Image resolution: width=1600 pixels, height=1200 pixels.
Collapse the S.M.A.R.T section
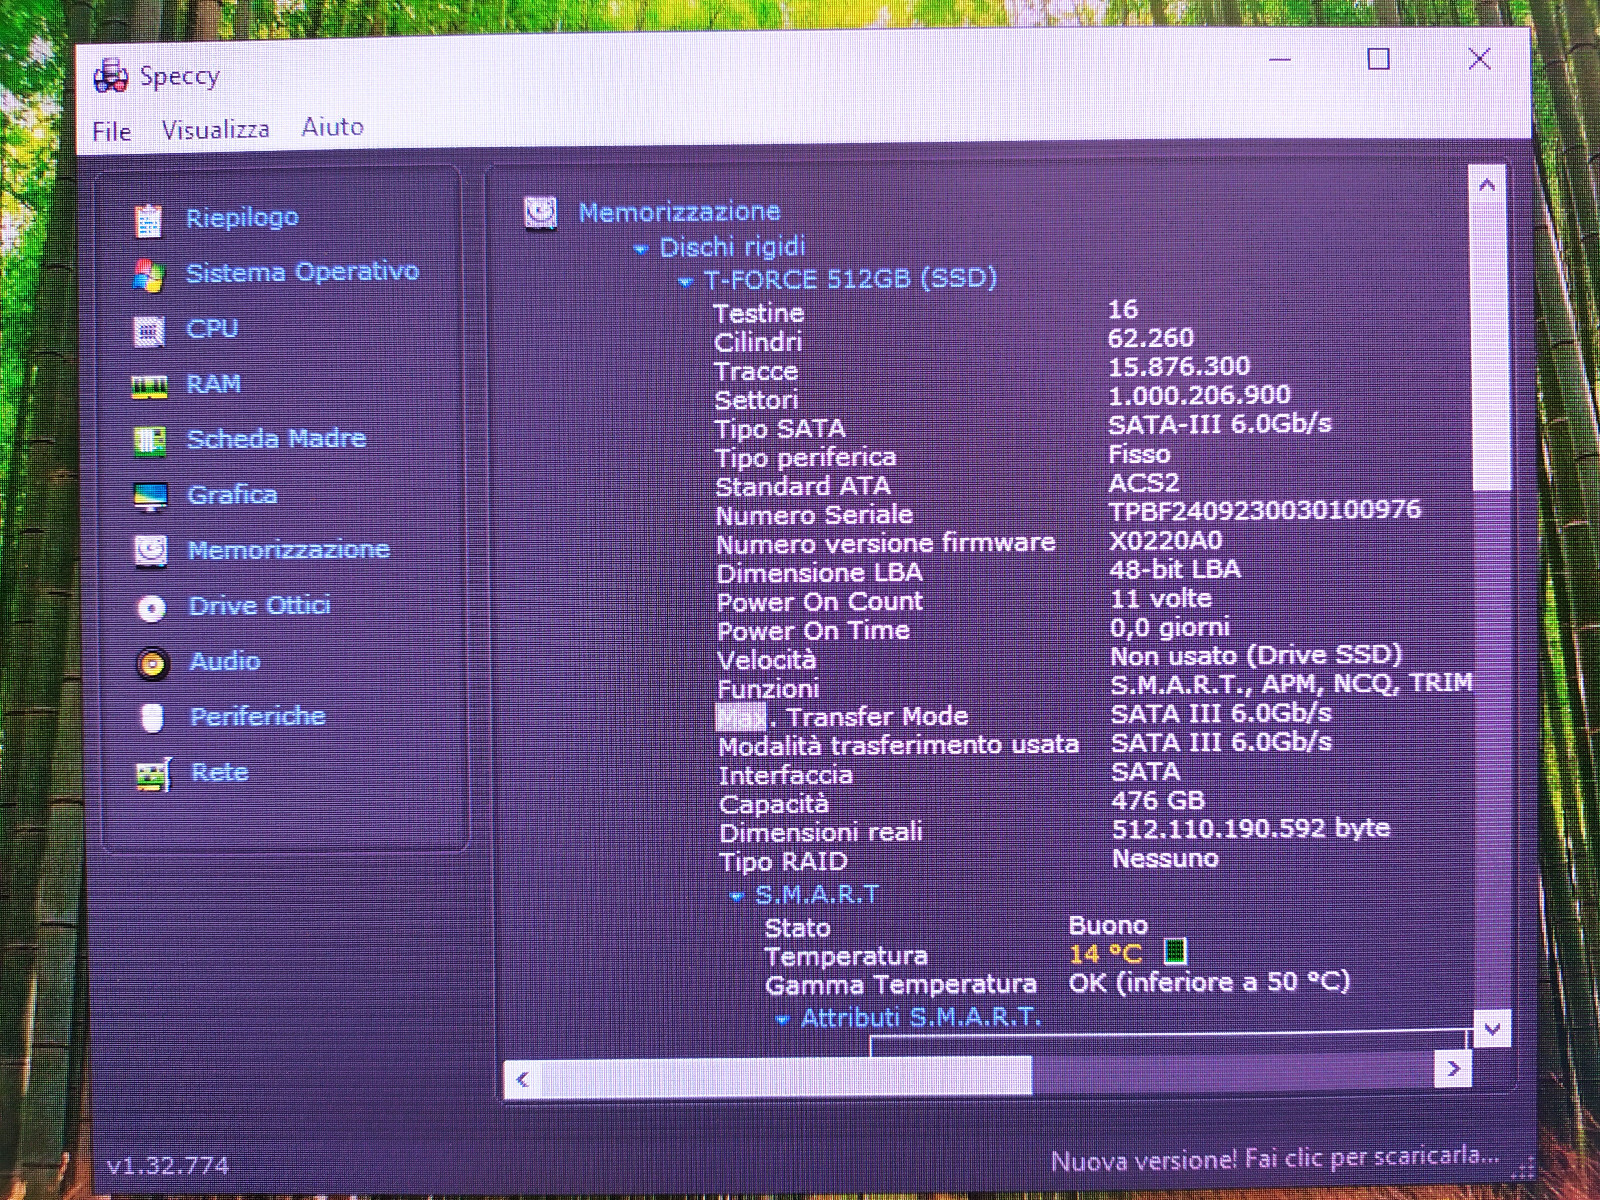[737, 897]
